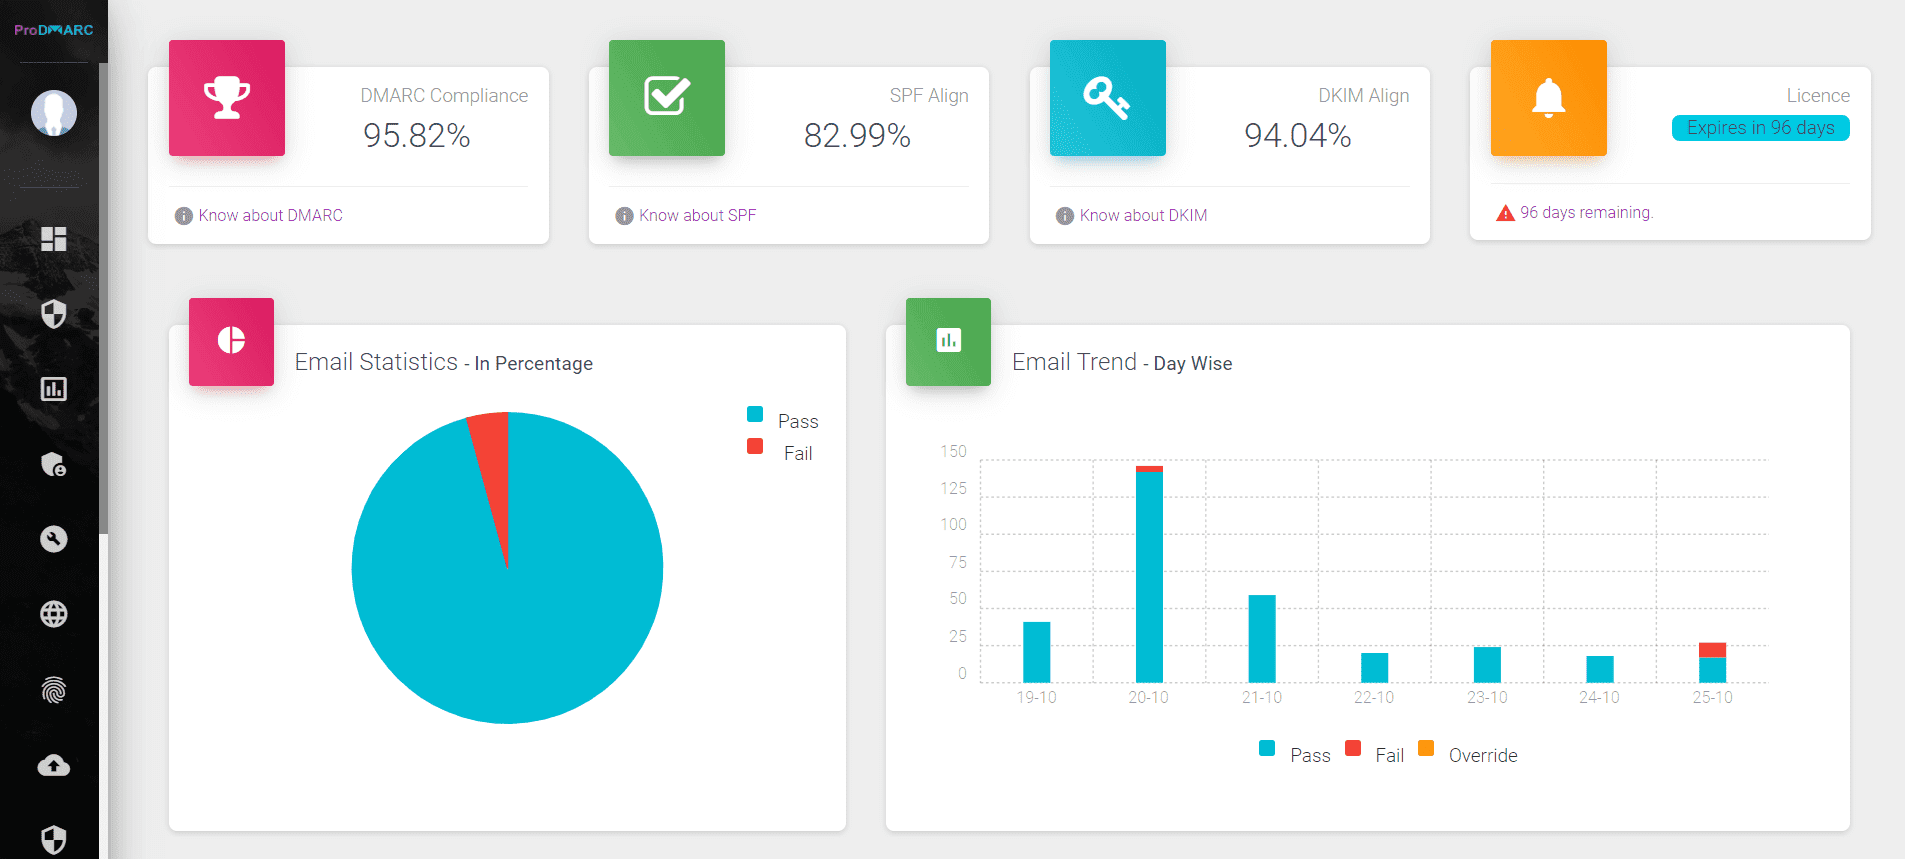This screenshot has height=859, width=1905.
Task: Toggle Pass legend in Email Statistics pie chart
Action: tap(784, 420)
